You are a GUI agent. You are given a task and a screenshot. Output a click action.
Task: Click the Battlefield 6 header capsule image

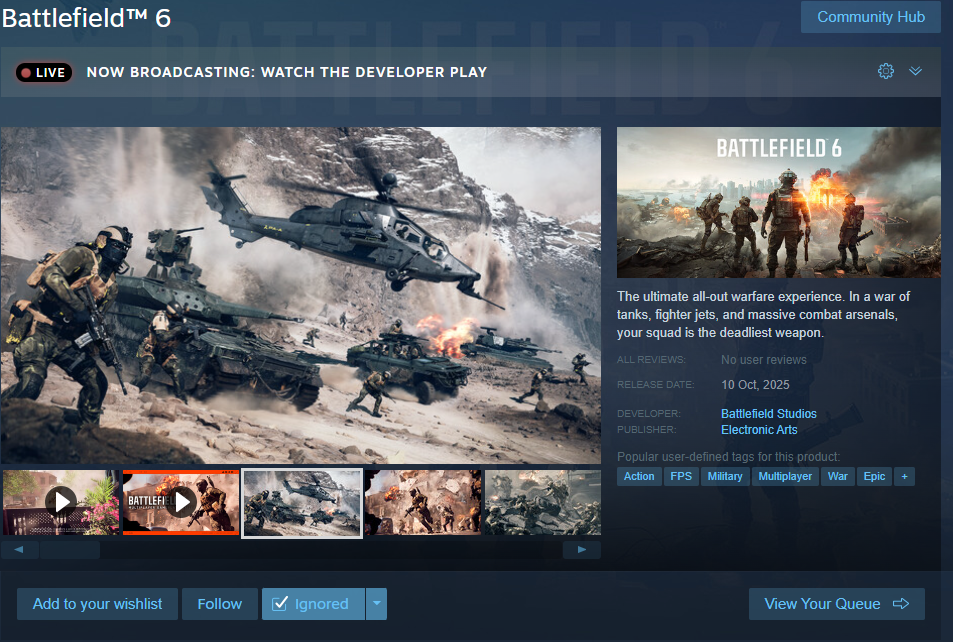(779, 202)
